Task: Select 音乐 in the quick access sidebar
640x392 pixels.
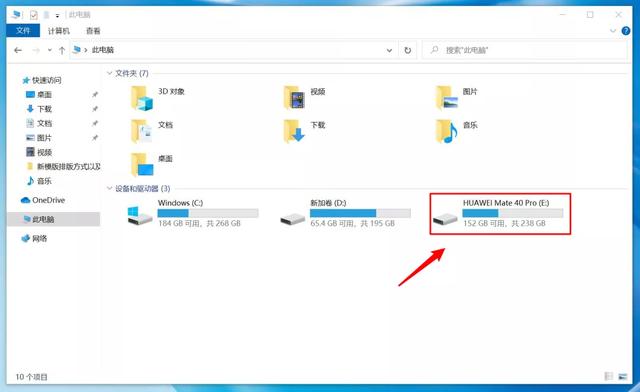Action: tap(39, 180)
